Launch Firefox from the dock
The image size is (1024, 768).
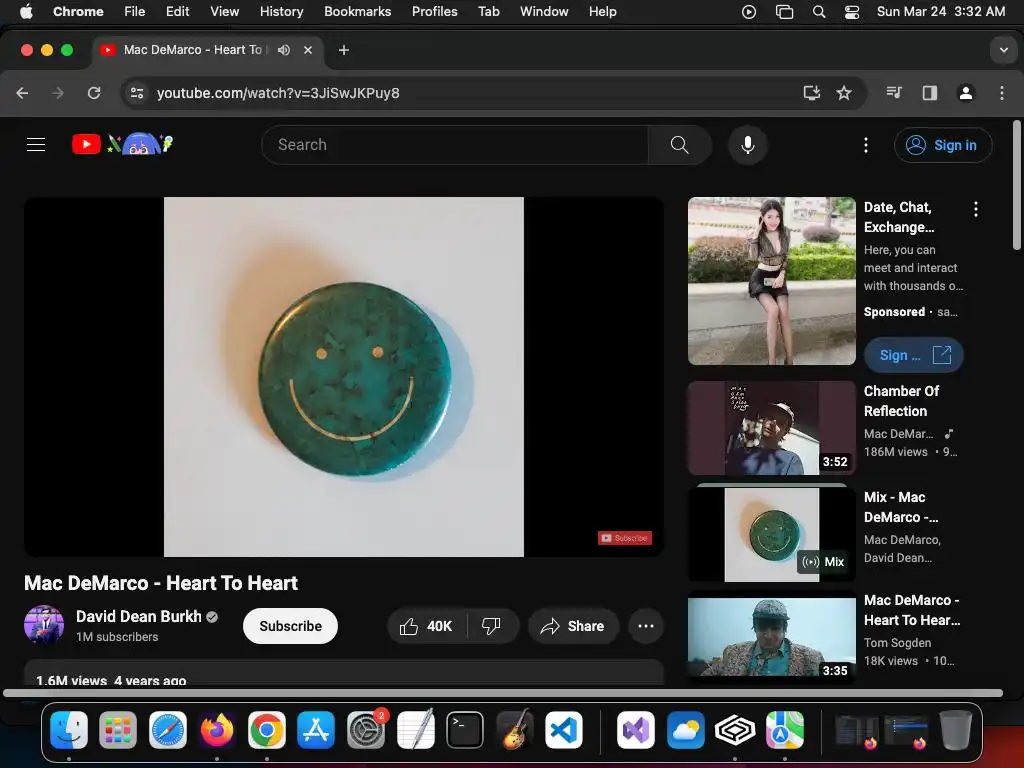tap(217, 729)
